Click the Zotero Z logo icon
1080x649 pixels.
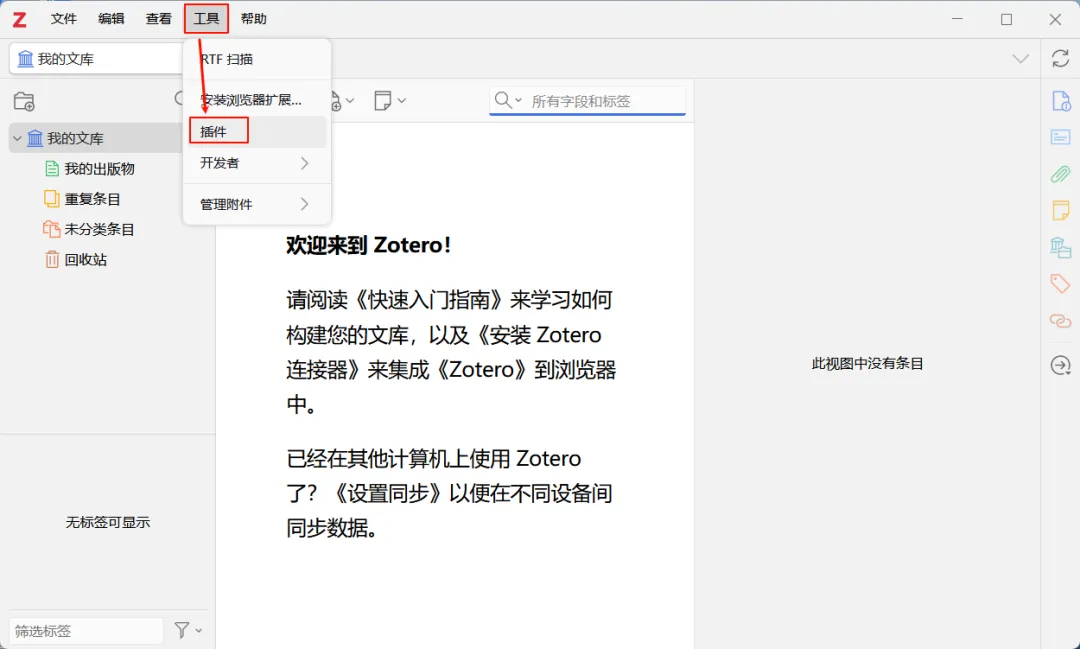(19, 19)
